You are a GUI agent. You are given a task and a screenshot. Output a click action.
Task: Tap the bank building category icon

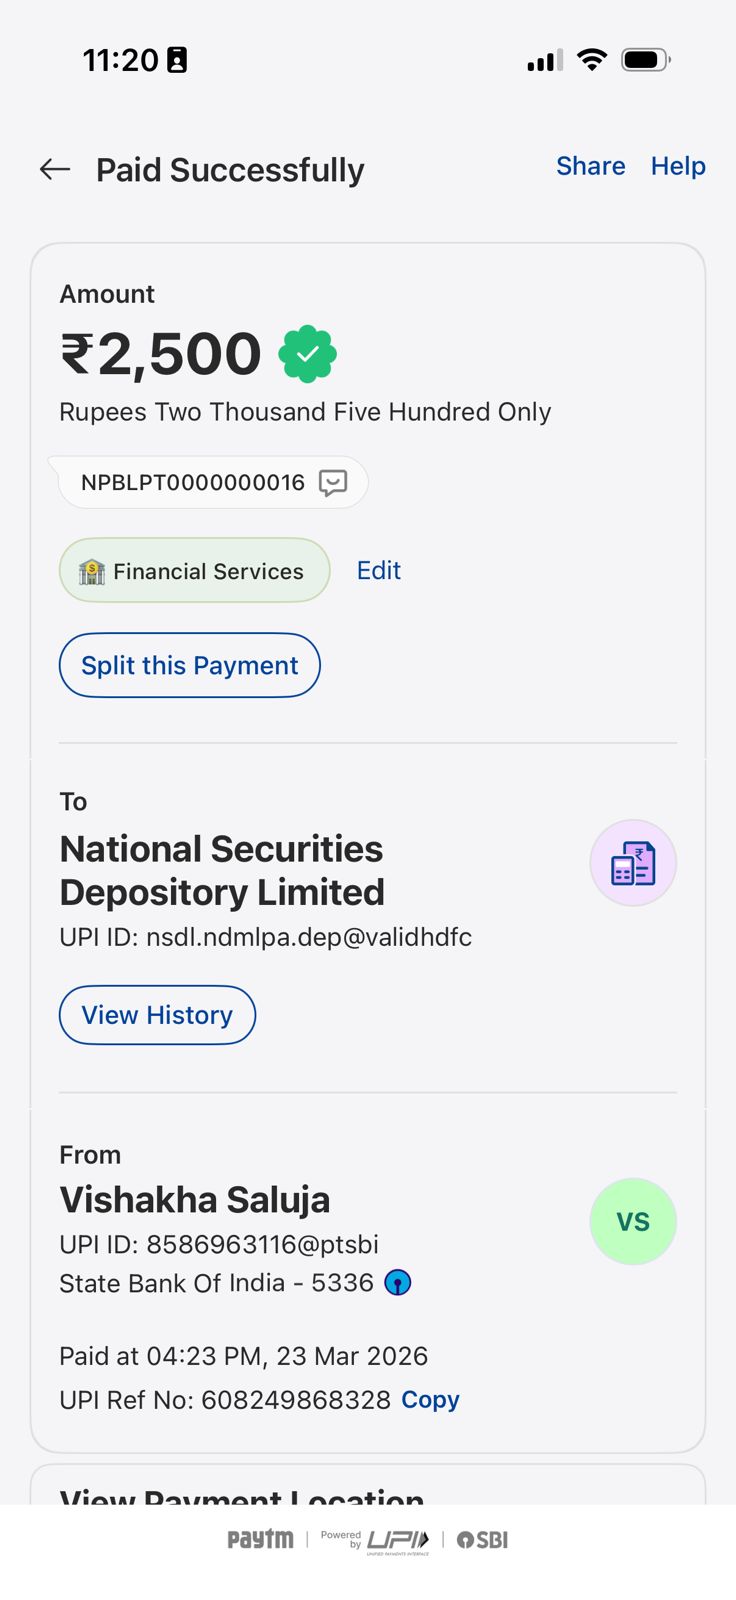coord(92,571)
